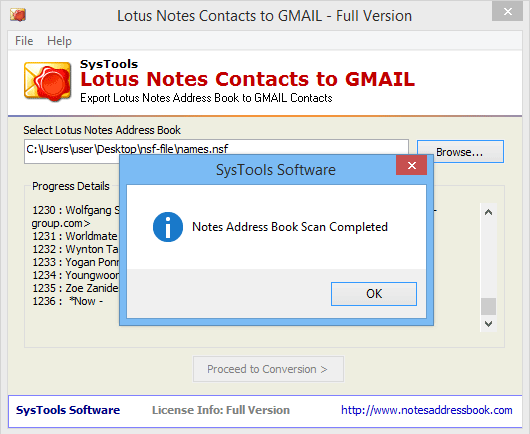530x434 pixels.
Task: Click the small app icon in the title bar
Action: point(18,15)
